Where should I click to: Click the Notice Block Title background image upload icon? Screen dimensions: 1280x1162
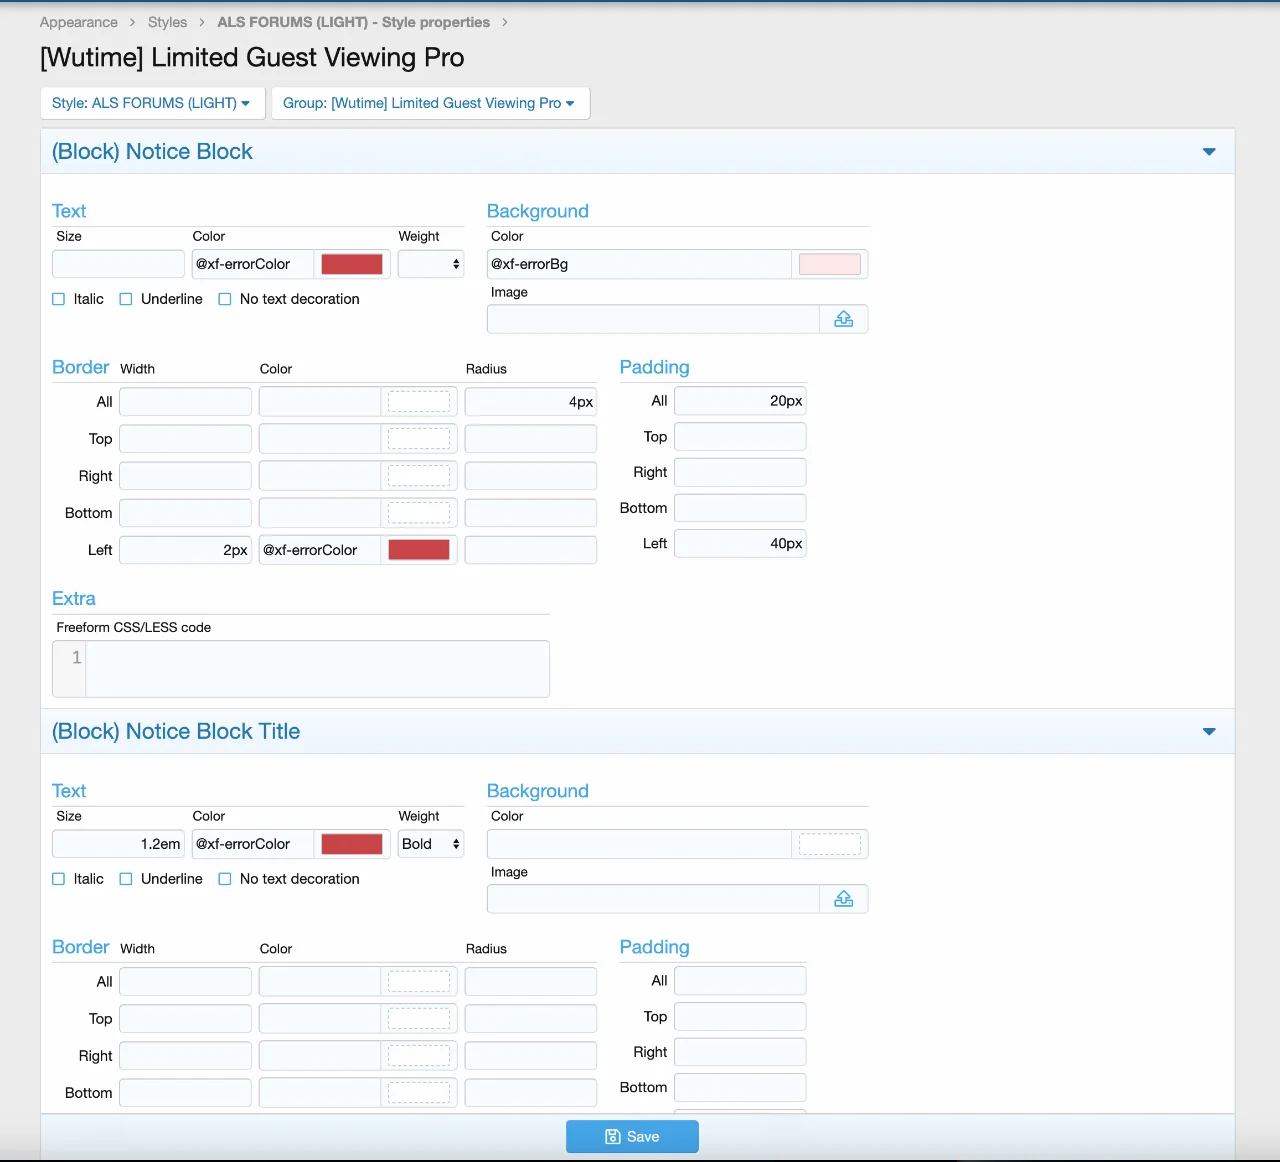pos(843,899)
